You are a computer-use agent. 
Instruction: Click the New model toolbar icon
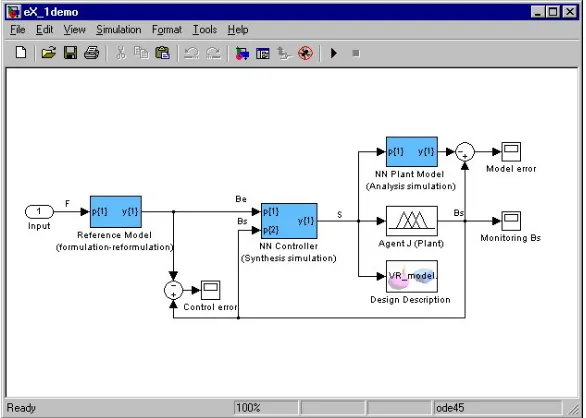[21, 53]
